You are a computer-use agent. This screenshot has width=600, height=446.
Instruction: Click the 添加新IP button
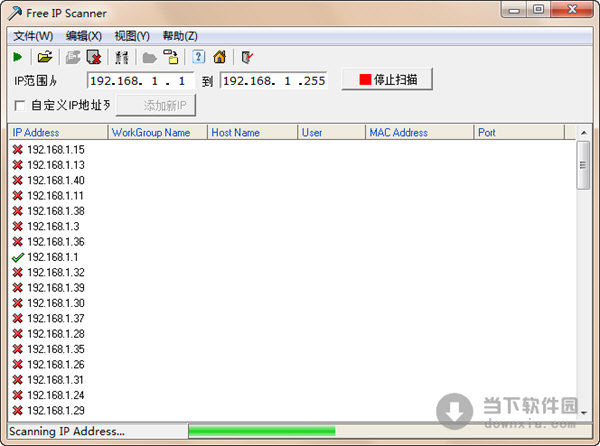(156, 106)
